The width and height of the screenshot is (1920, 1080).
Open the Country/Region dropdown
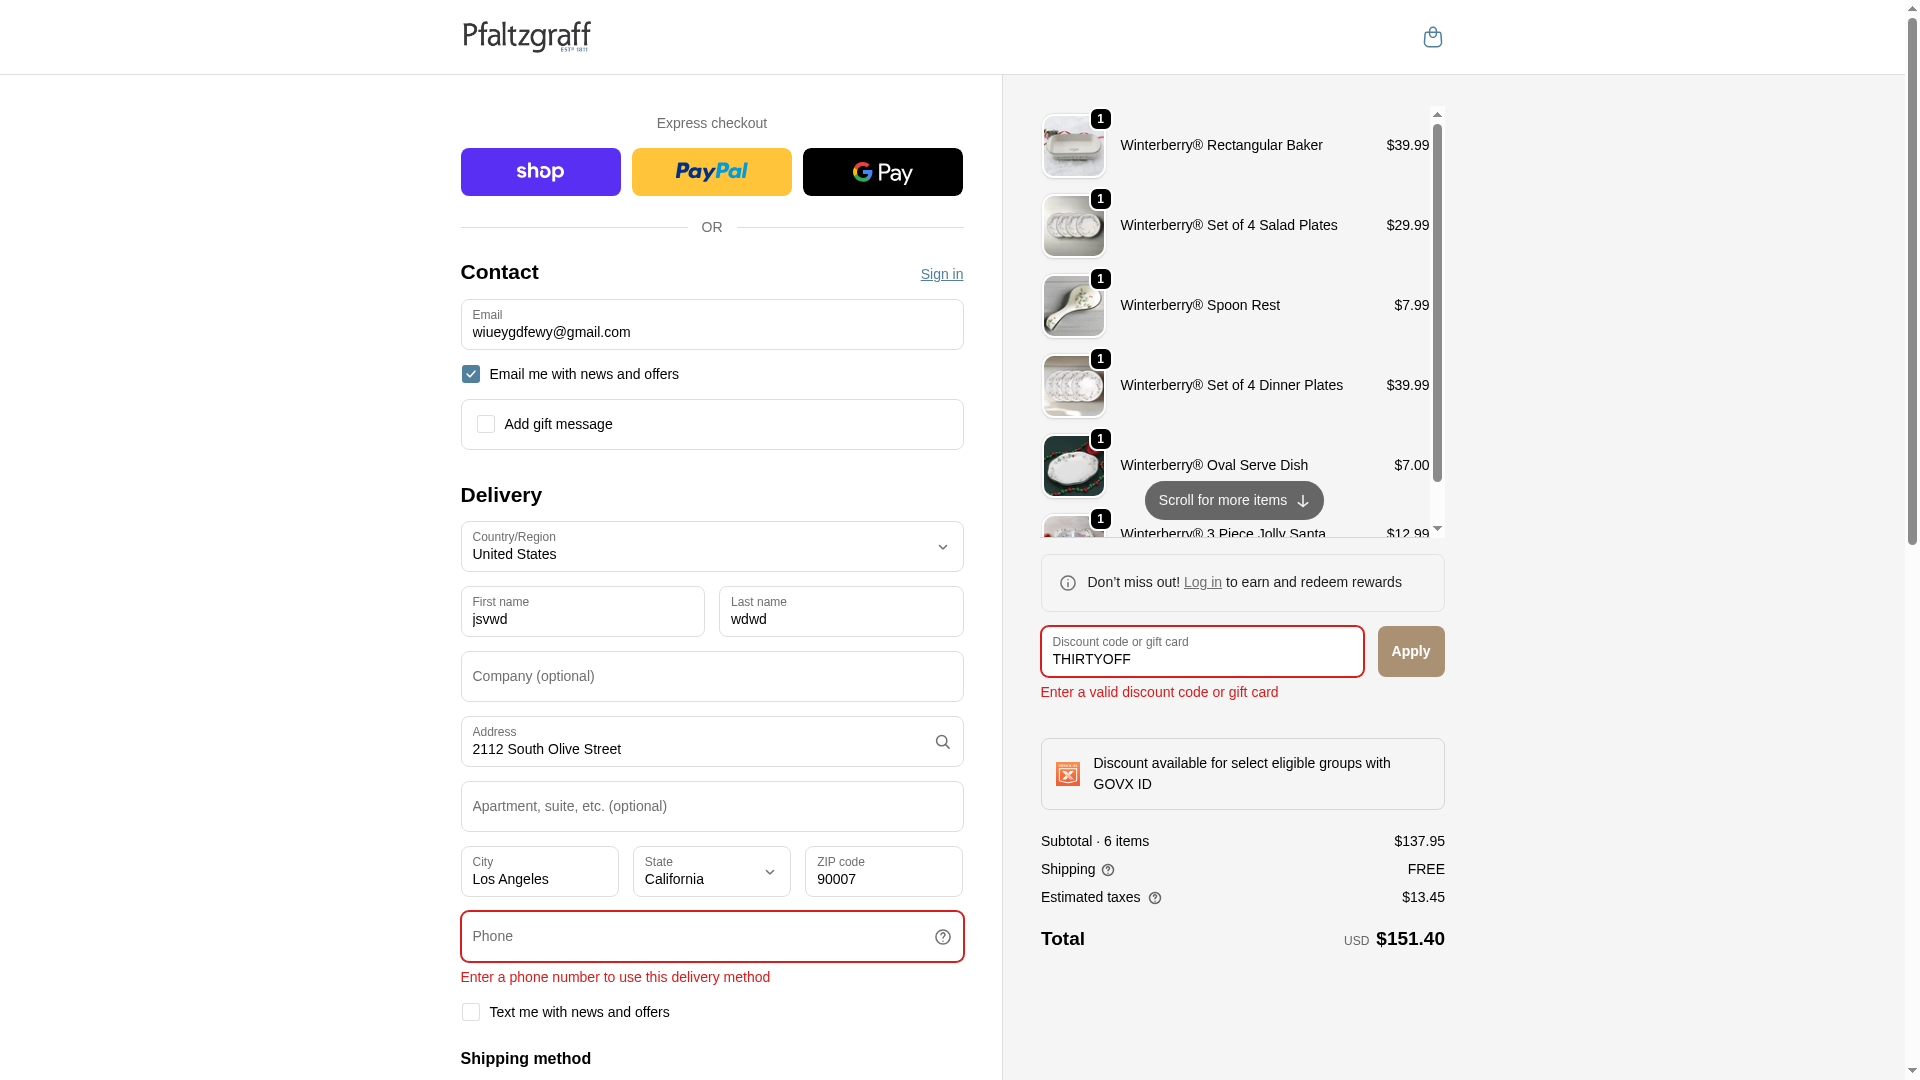tap(712, 547)
